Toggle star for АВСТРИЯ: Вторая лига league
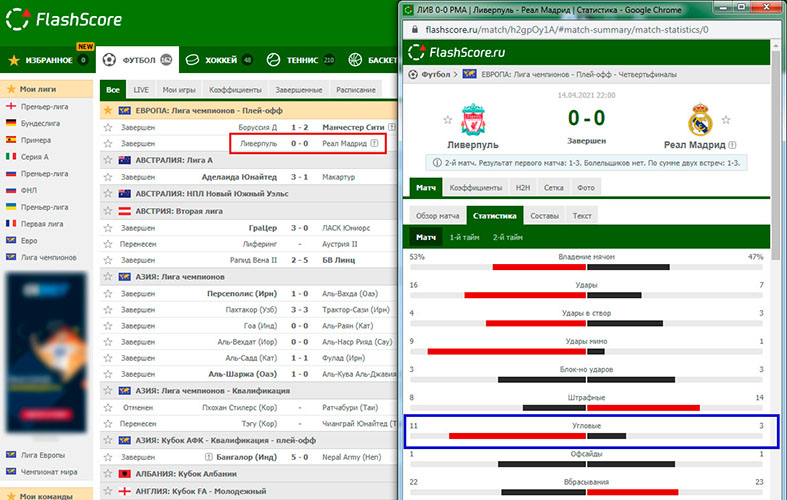The width and height of the screenshot is (787, 500). tap(107, 211)
